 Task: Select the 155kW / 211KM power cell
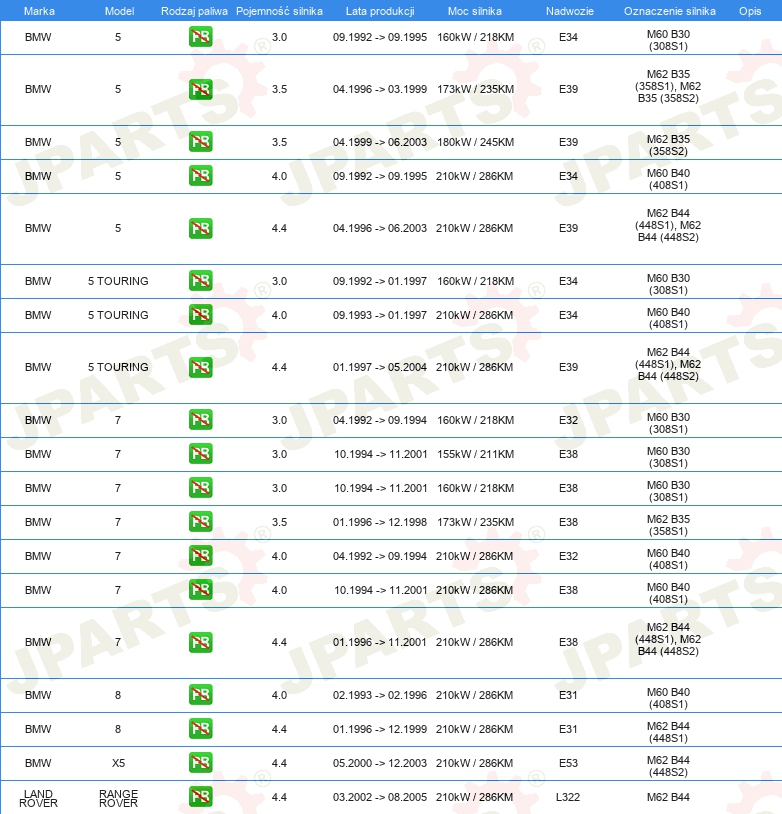coord(475,454)
